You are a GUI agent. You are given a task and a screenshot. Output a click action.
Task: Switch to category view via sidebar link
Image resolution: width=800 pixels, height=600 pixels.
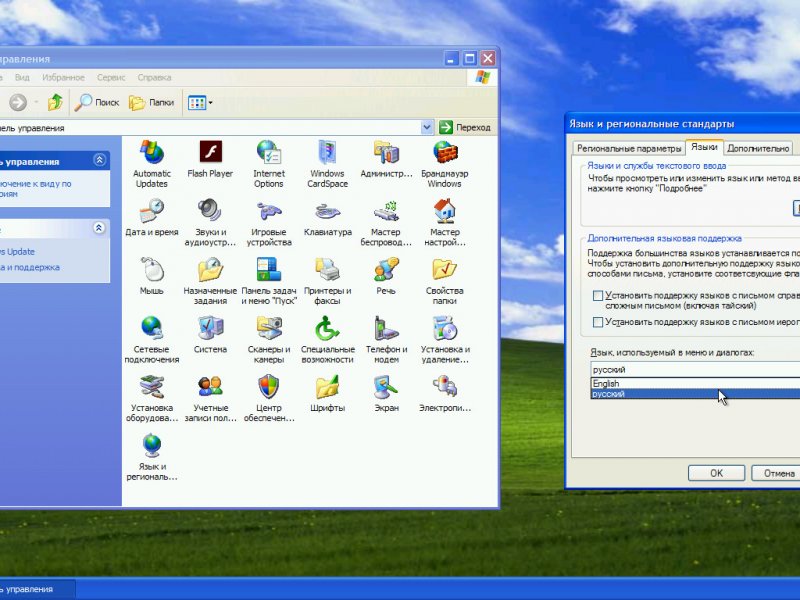coord(35,188)
